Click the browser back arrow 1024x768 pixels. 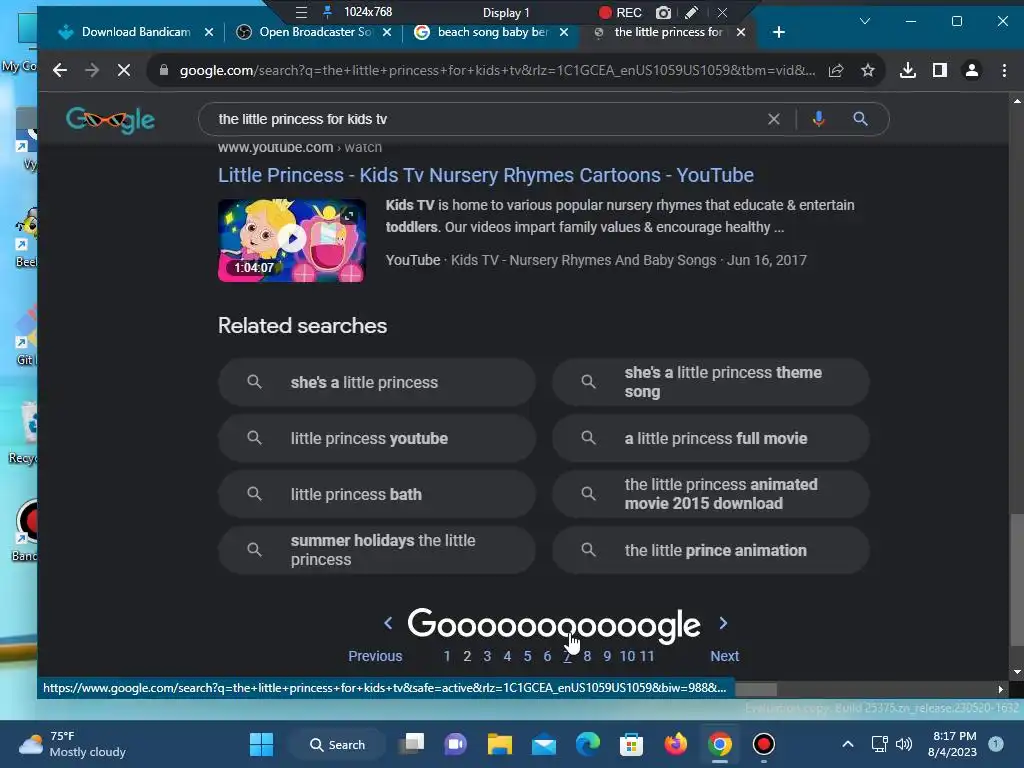click(59, 70)
